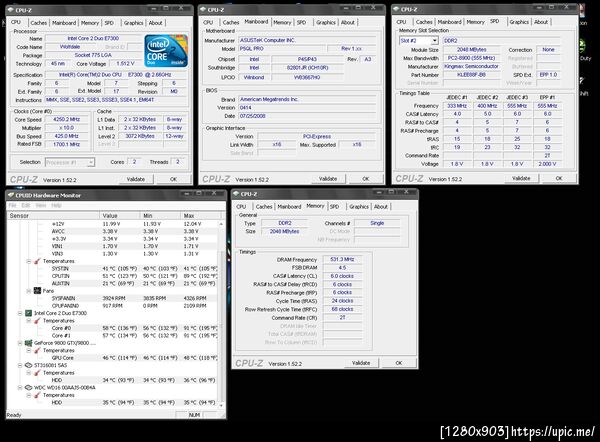
Task: Open CPU tab in the Mainboard window
Action: tap(208, 23)
